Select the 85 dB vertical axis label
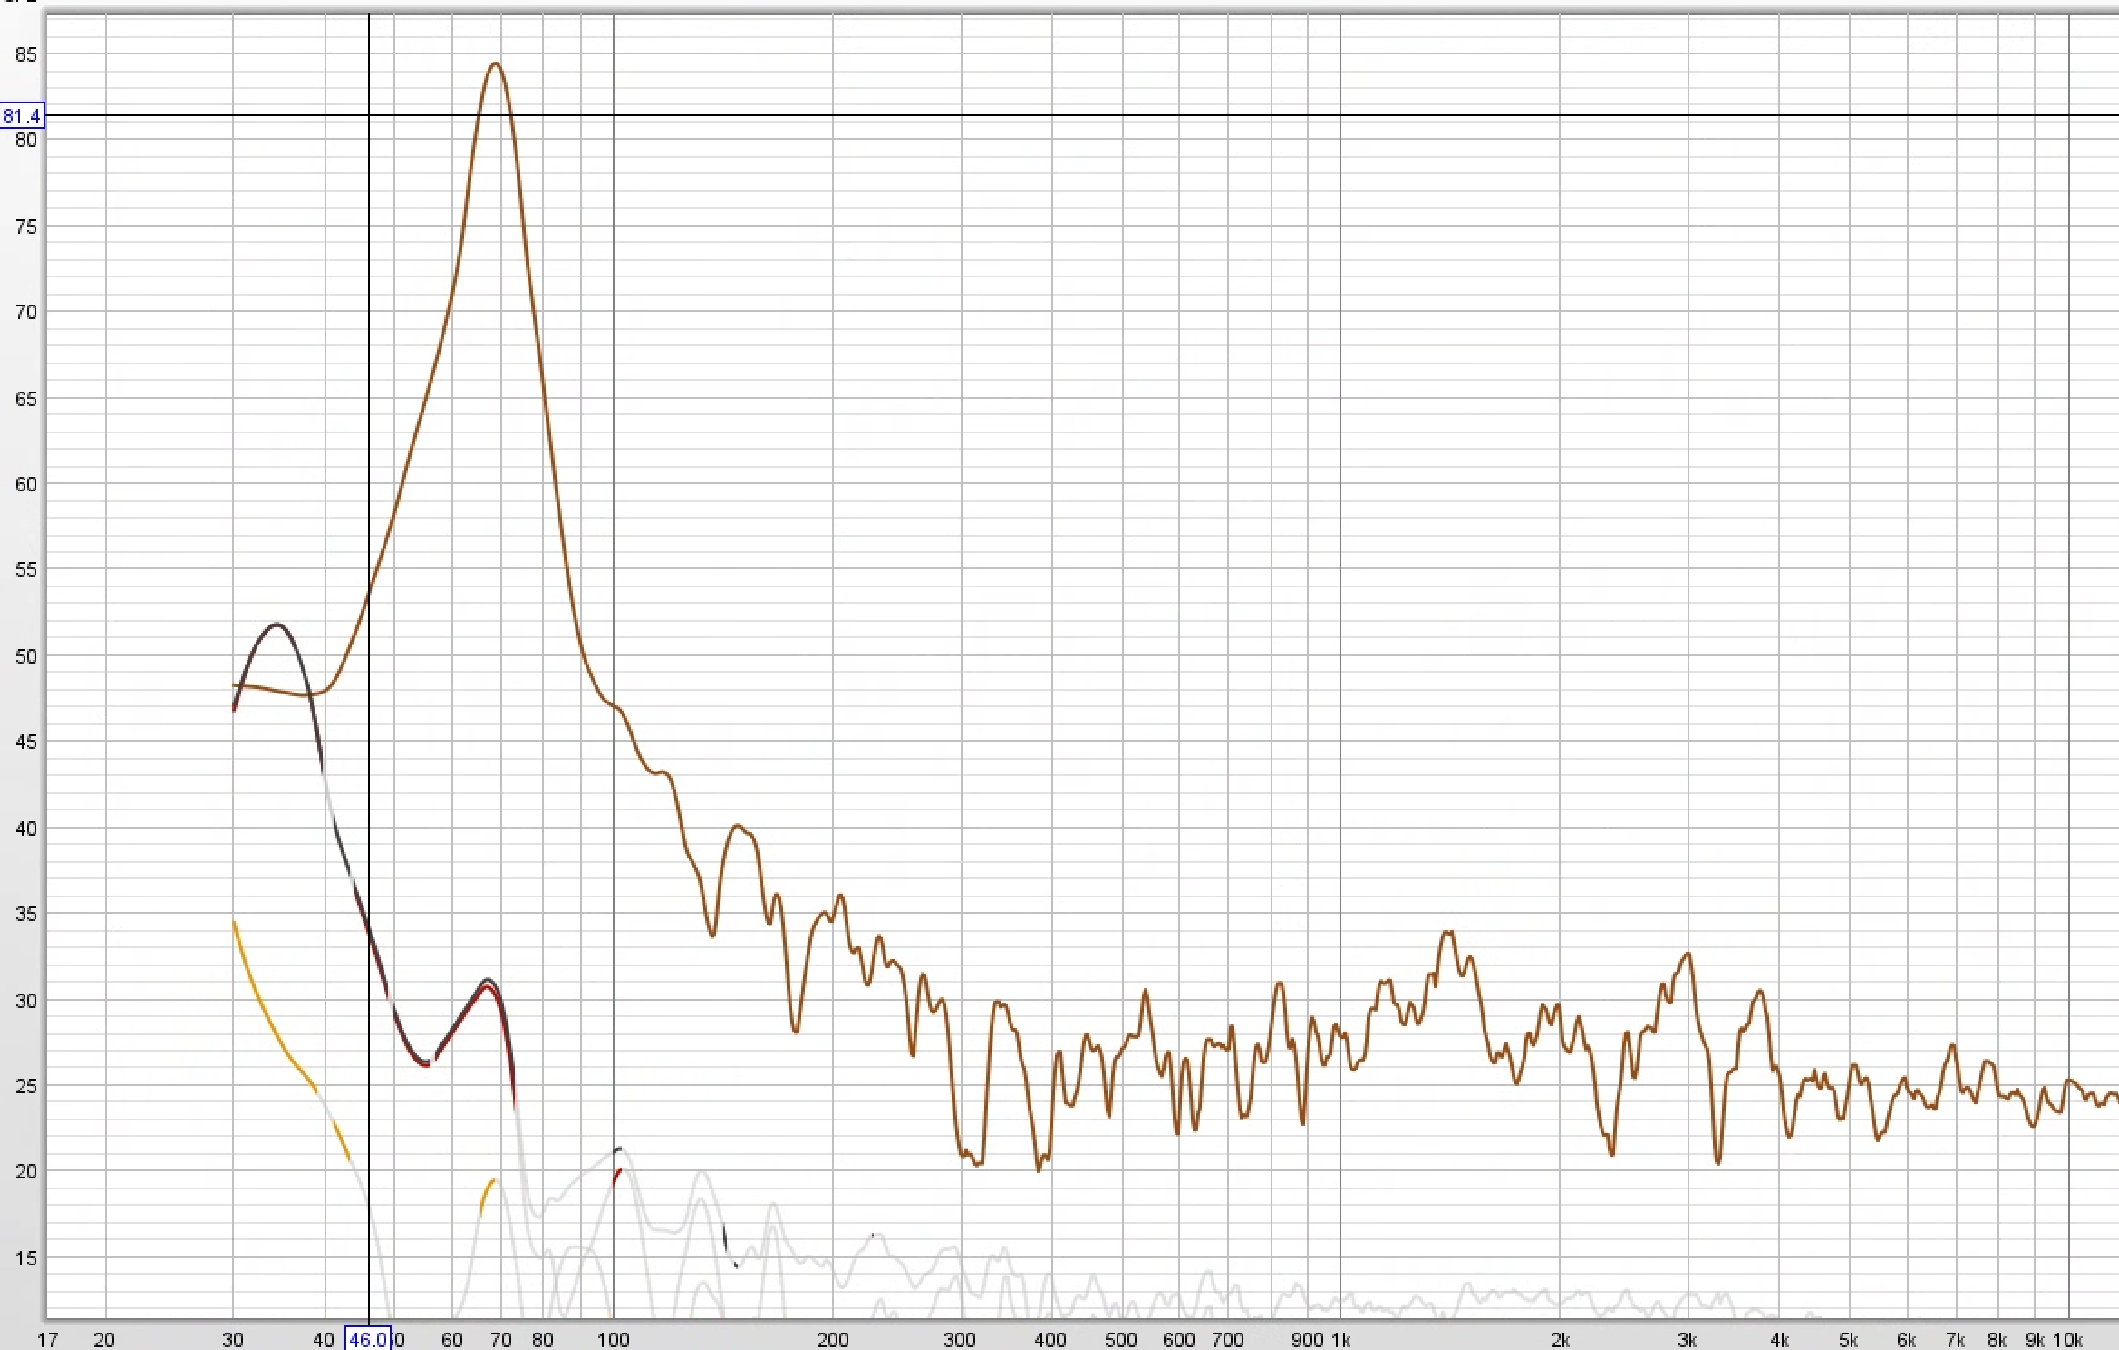The image size is (2119, 1350). tap(26, 55)
